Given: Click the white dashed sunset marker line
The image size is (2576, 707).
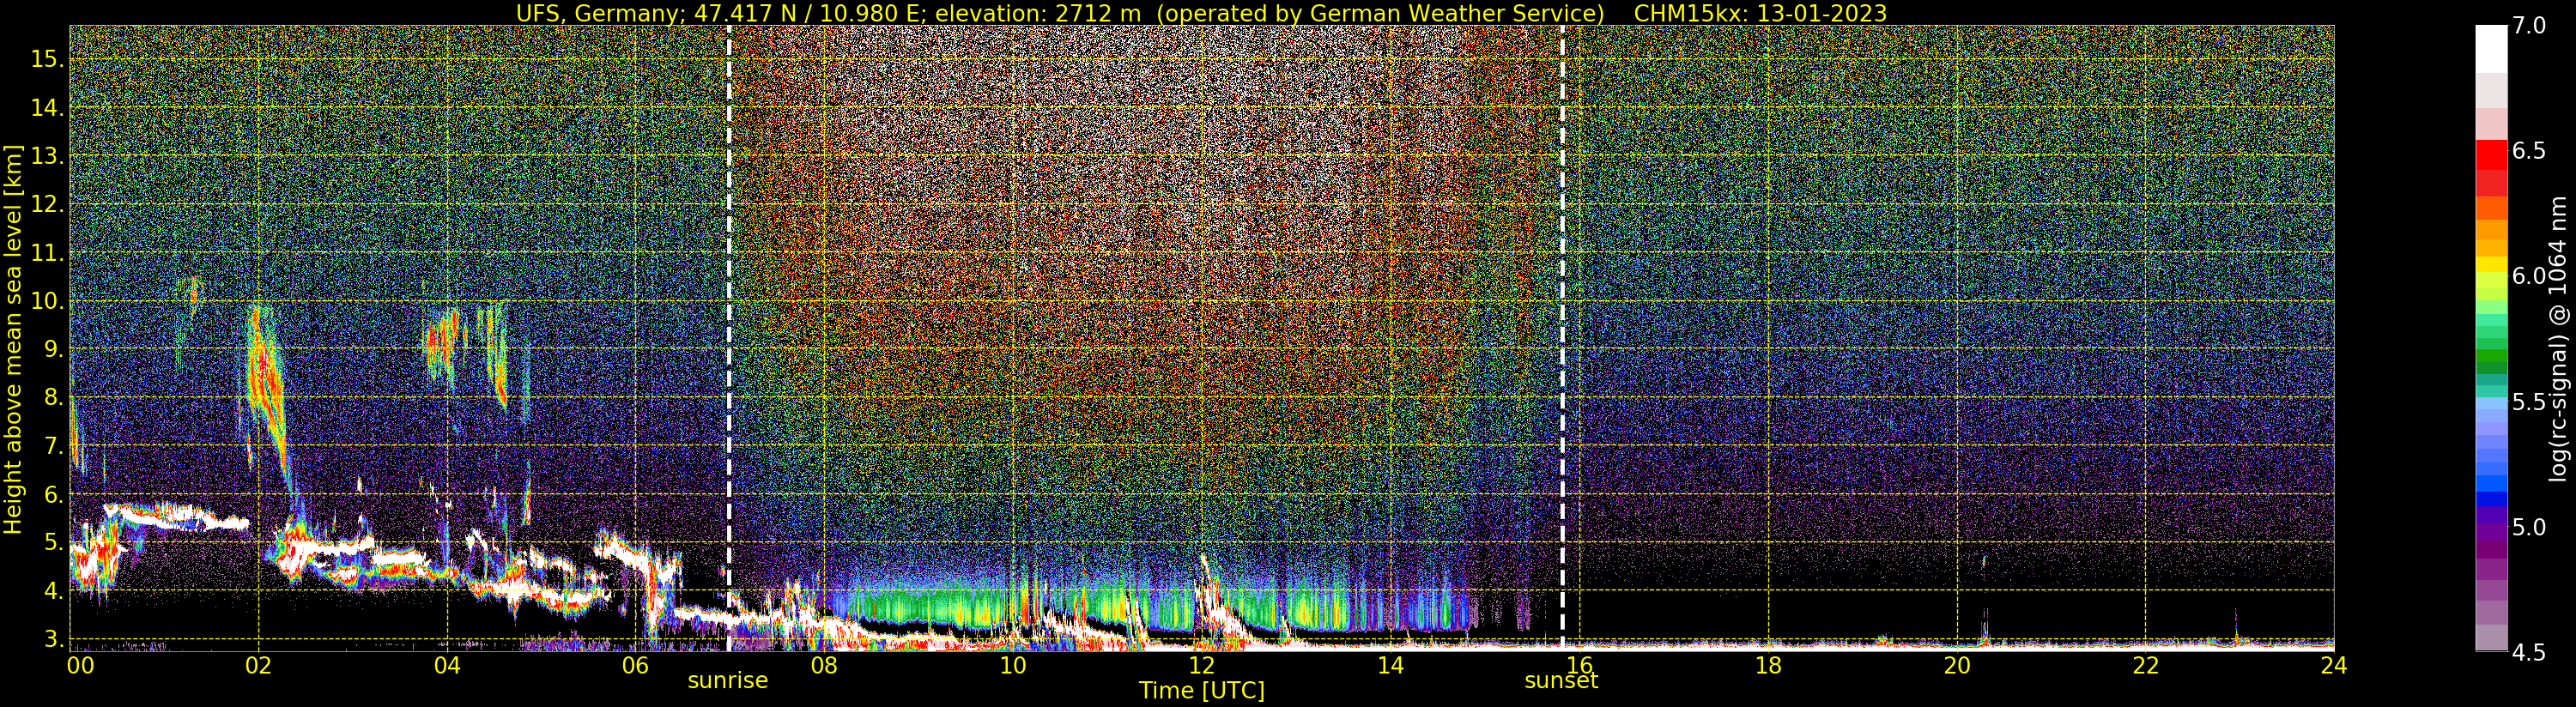Looking at the screenshot, I should coord(1562,338).
